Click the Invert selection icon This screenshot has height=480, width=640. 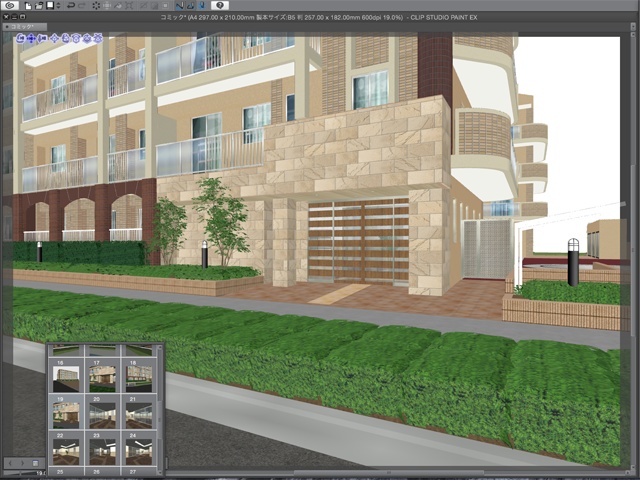tap(154, 5)
